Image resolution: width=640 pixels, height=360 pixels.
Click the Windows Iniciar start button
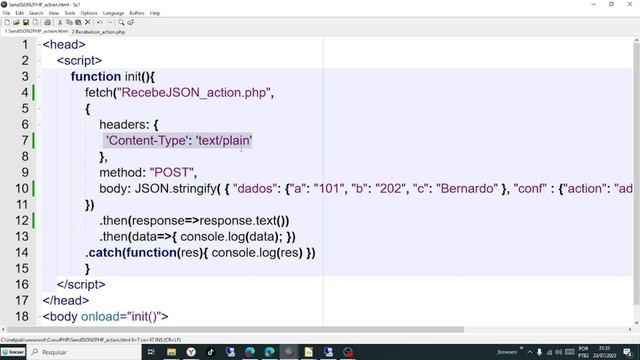[13, 352]
